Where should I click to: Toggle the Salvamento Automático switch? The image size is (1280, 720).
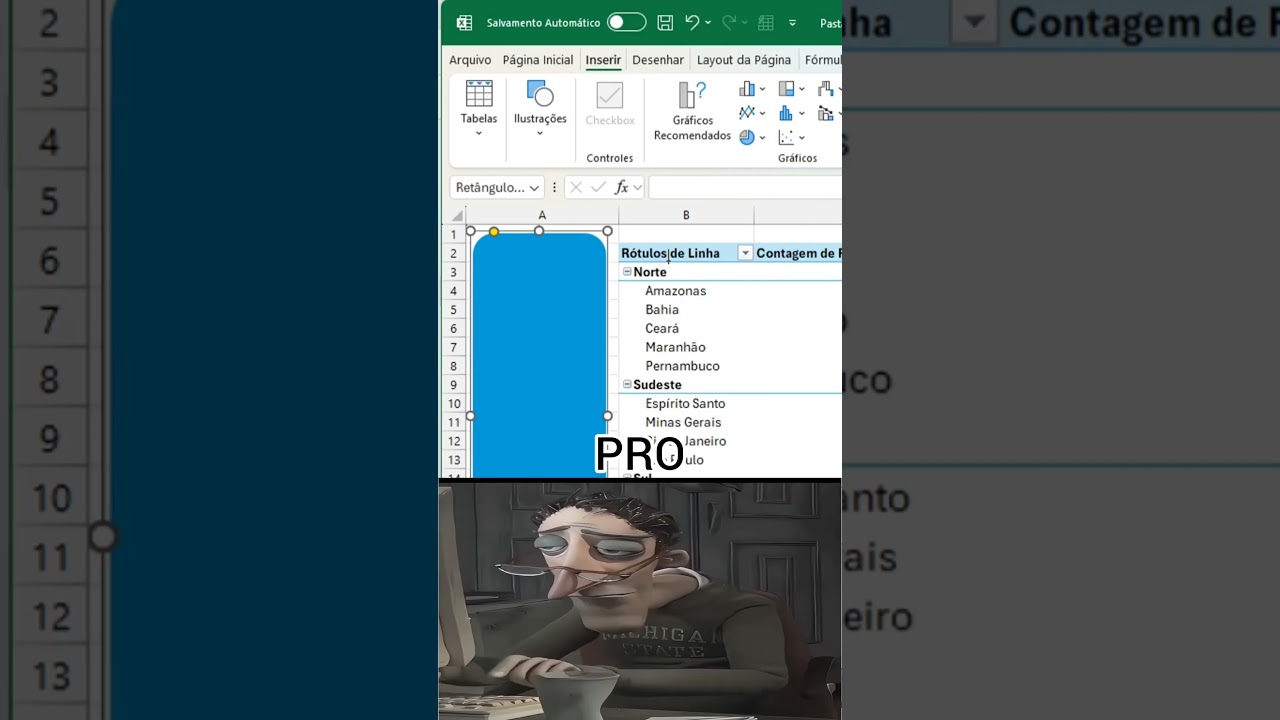(626, 22)
